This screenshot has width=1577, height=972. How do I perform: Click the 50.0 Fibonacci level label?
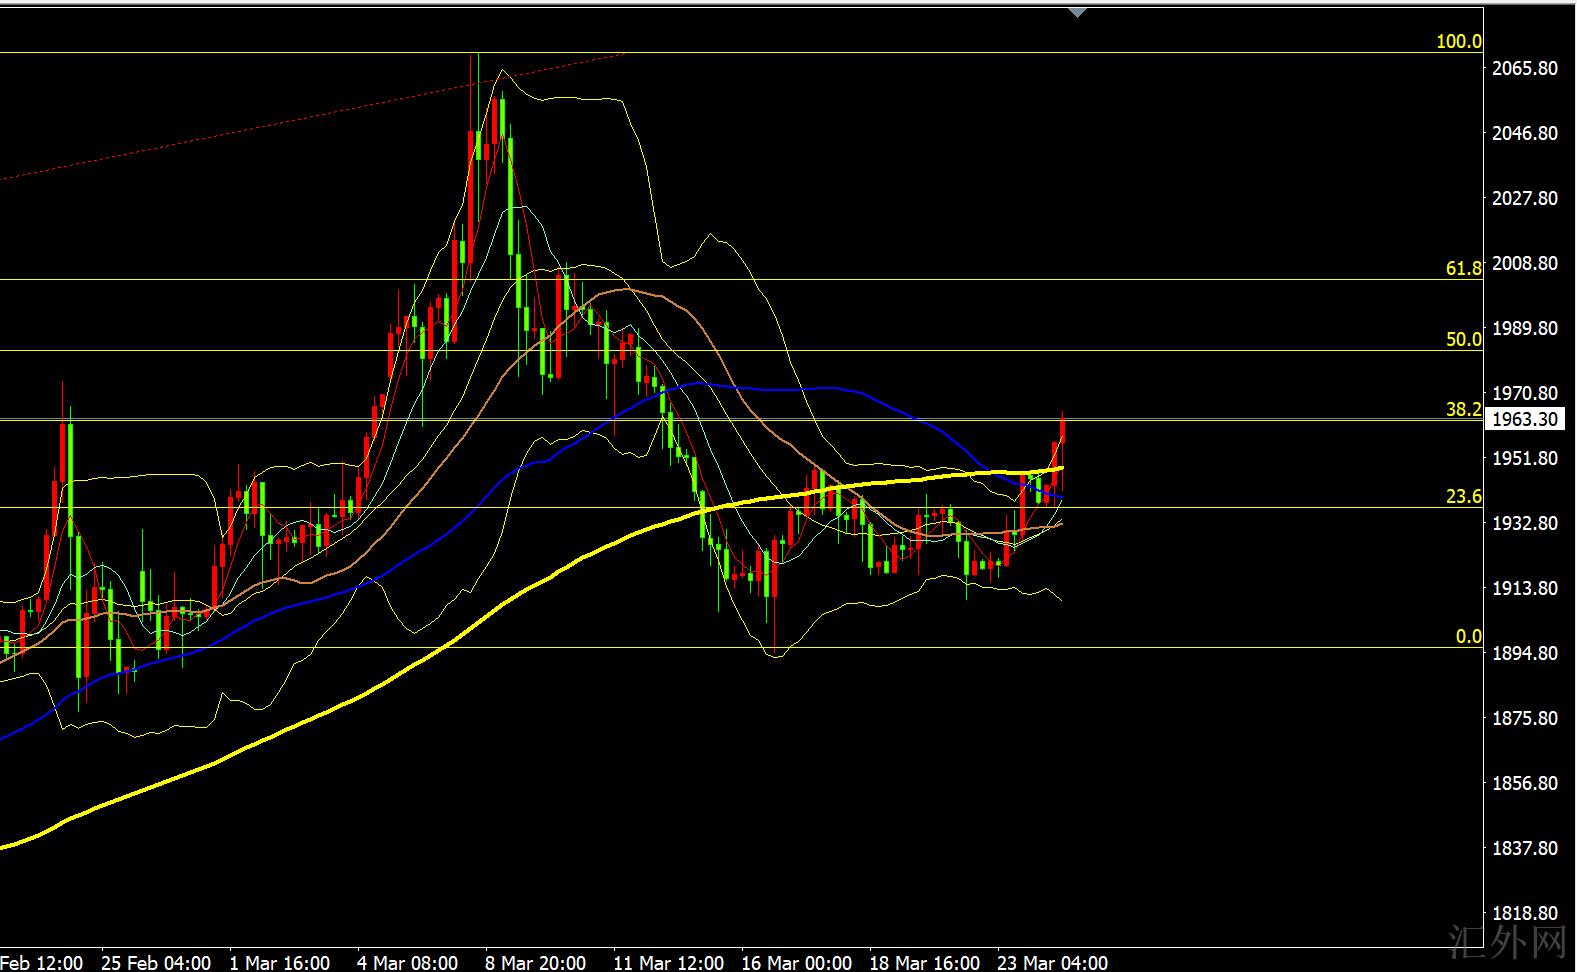[x=1464, y=339]
